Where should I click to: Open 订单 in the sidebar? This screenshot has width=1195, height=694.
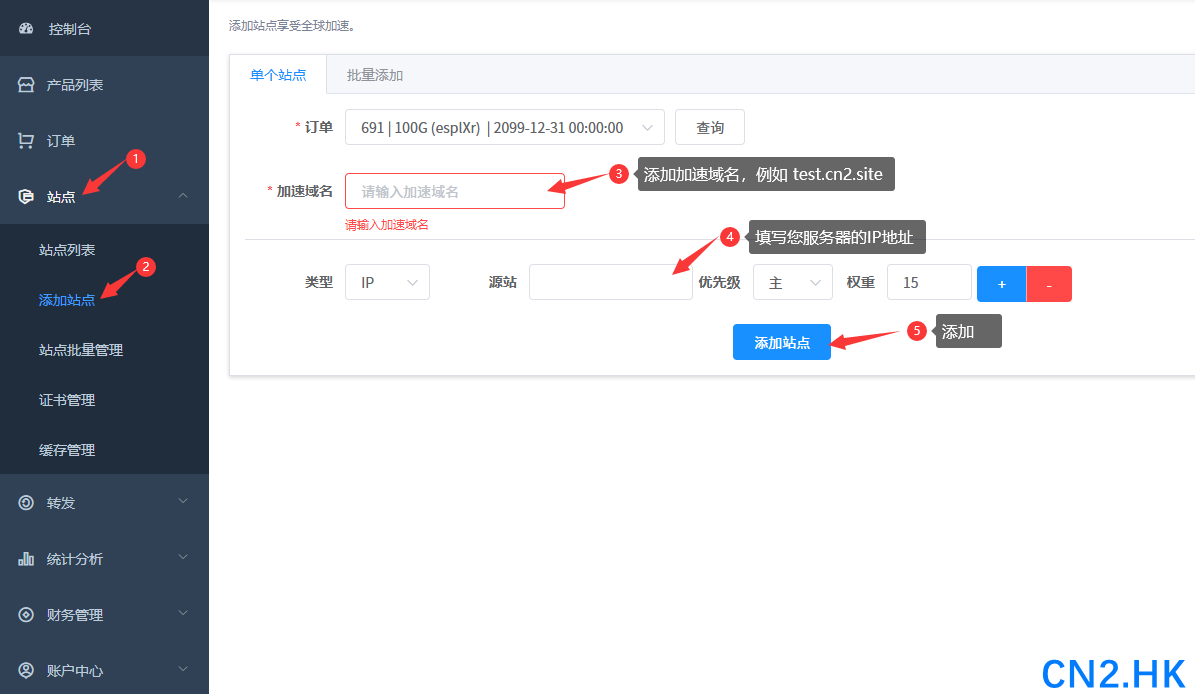[104, 140]
